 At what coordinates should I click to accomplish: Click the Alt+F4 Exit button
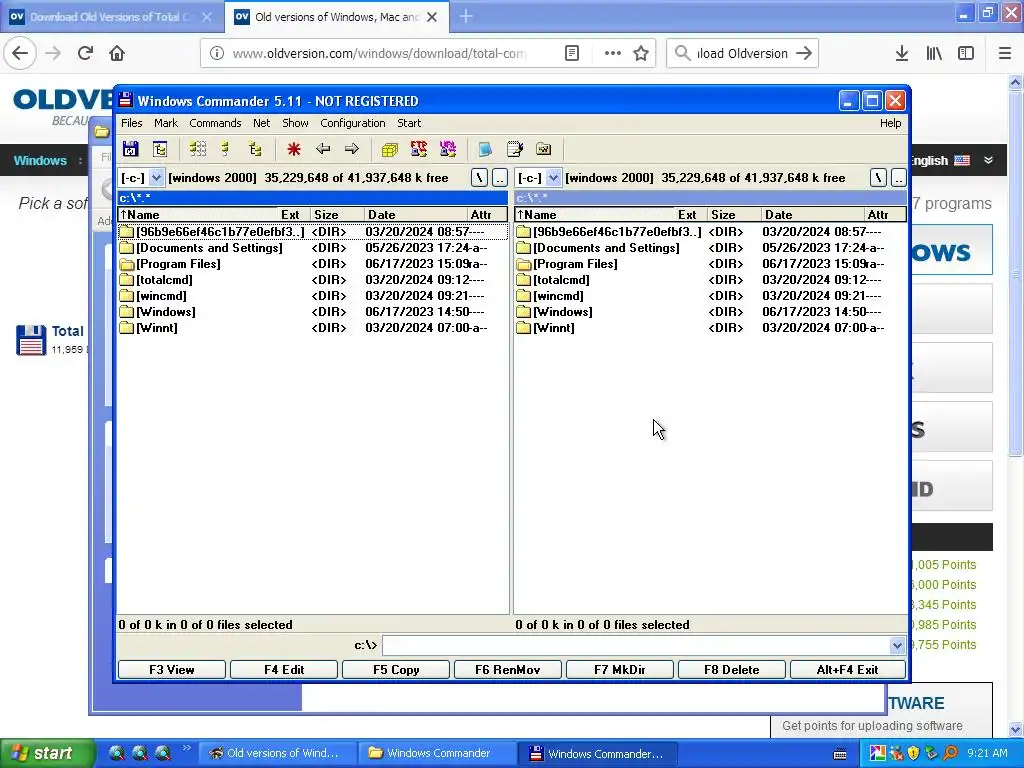pos(848,669)
